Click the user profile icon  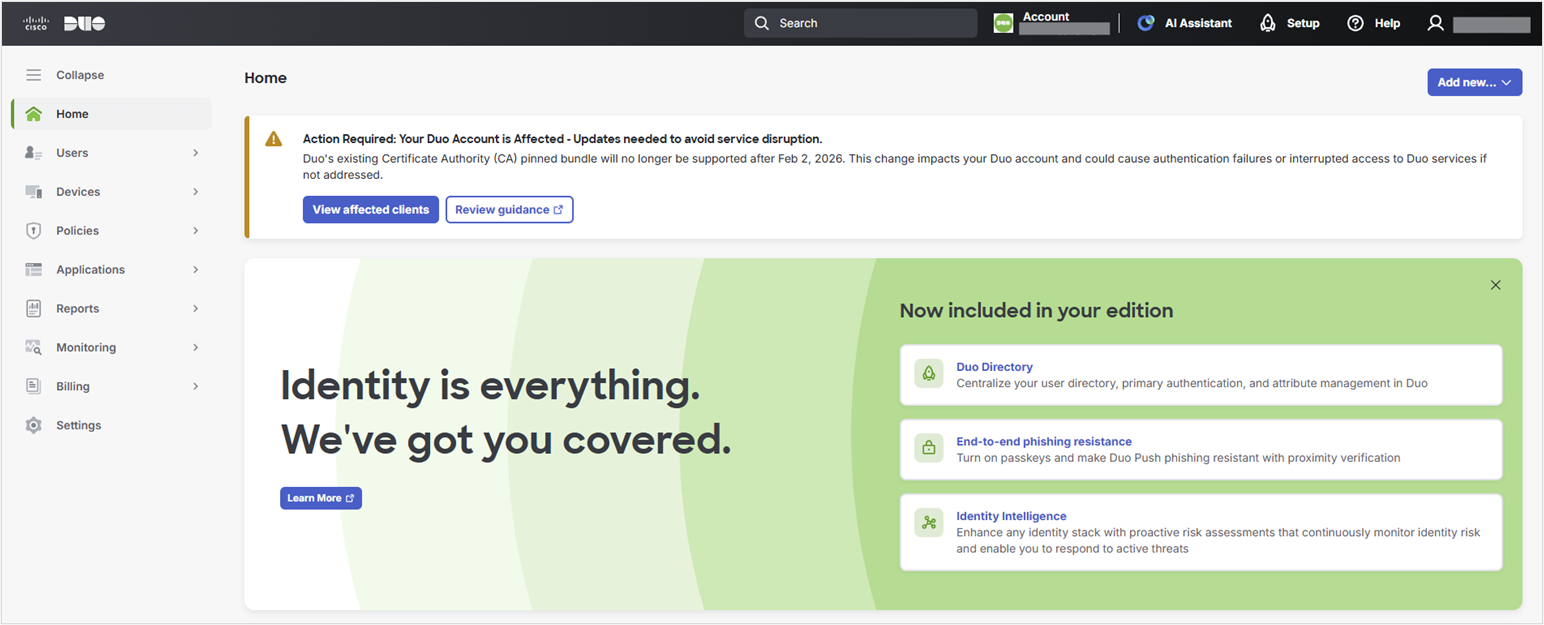[x=1436, y=23]
